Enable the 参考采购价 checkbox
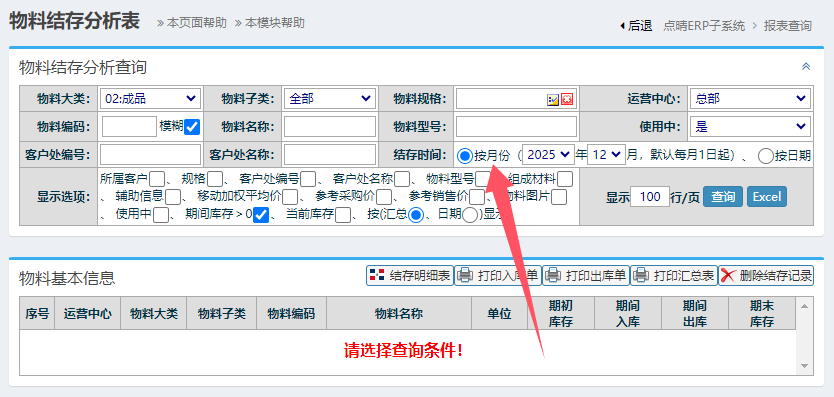834x397 pixels. point(384,197)
